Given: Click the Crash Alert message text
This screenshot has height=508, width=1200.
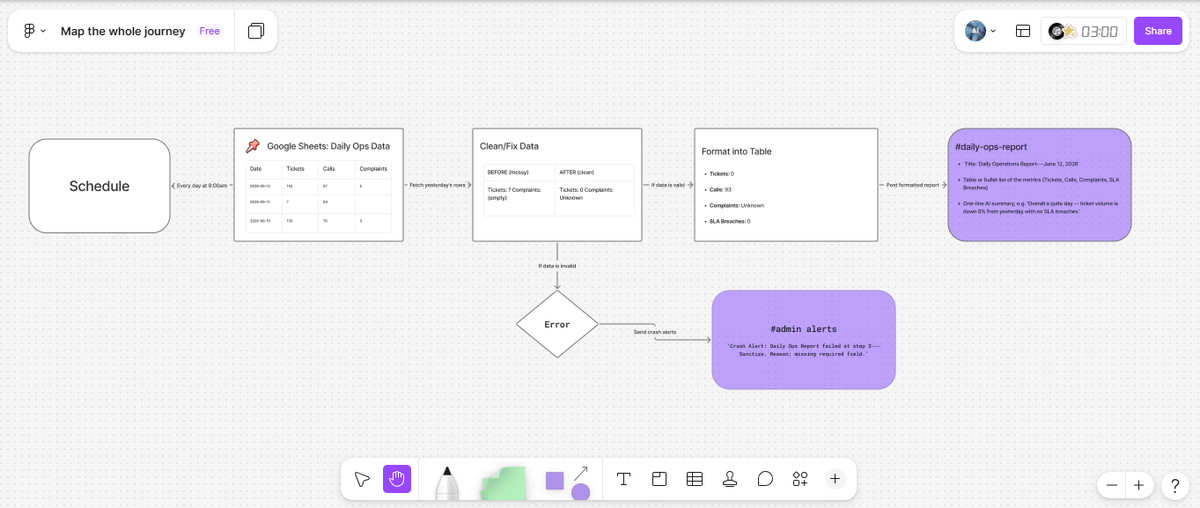Looking at the screenshot, I should 804,349.
